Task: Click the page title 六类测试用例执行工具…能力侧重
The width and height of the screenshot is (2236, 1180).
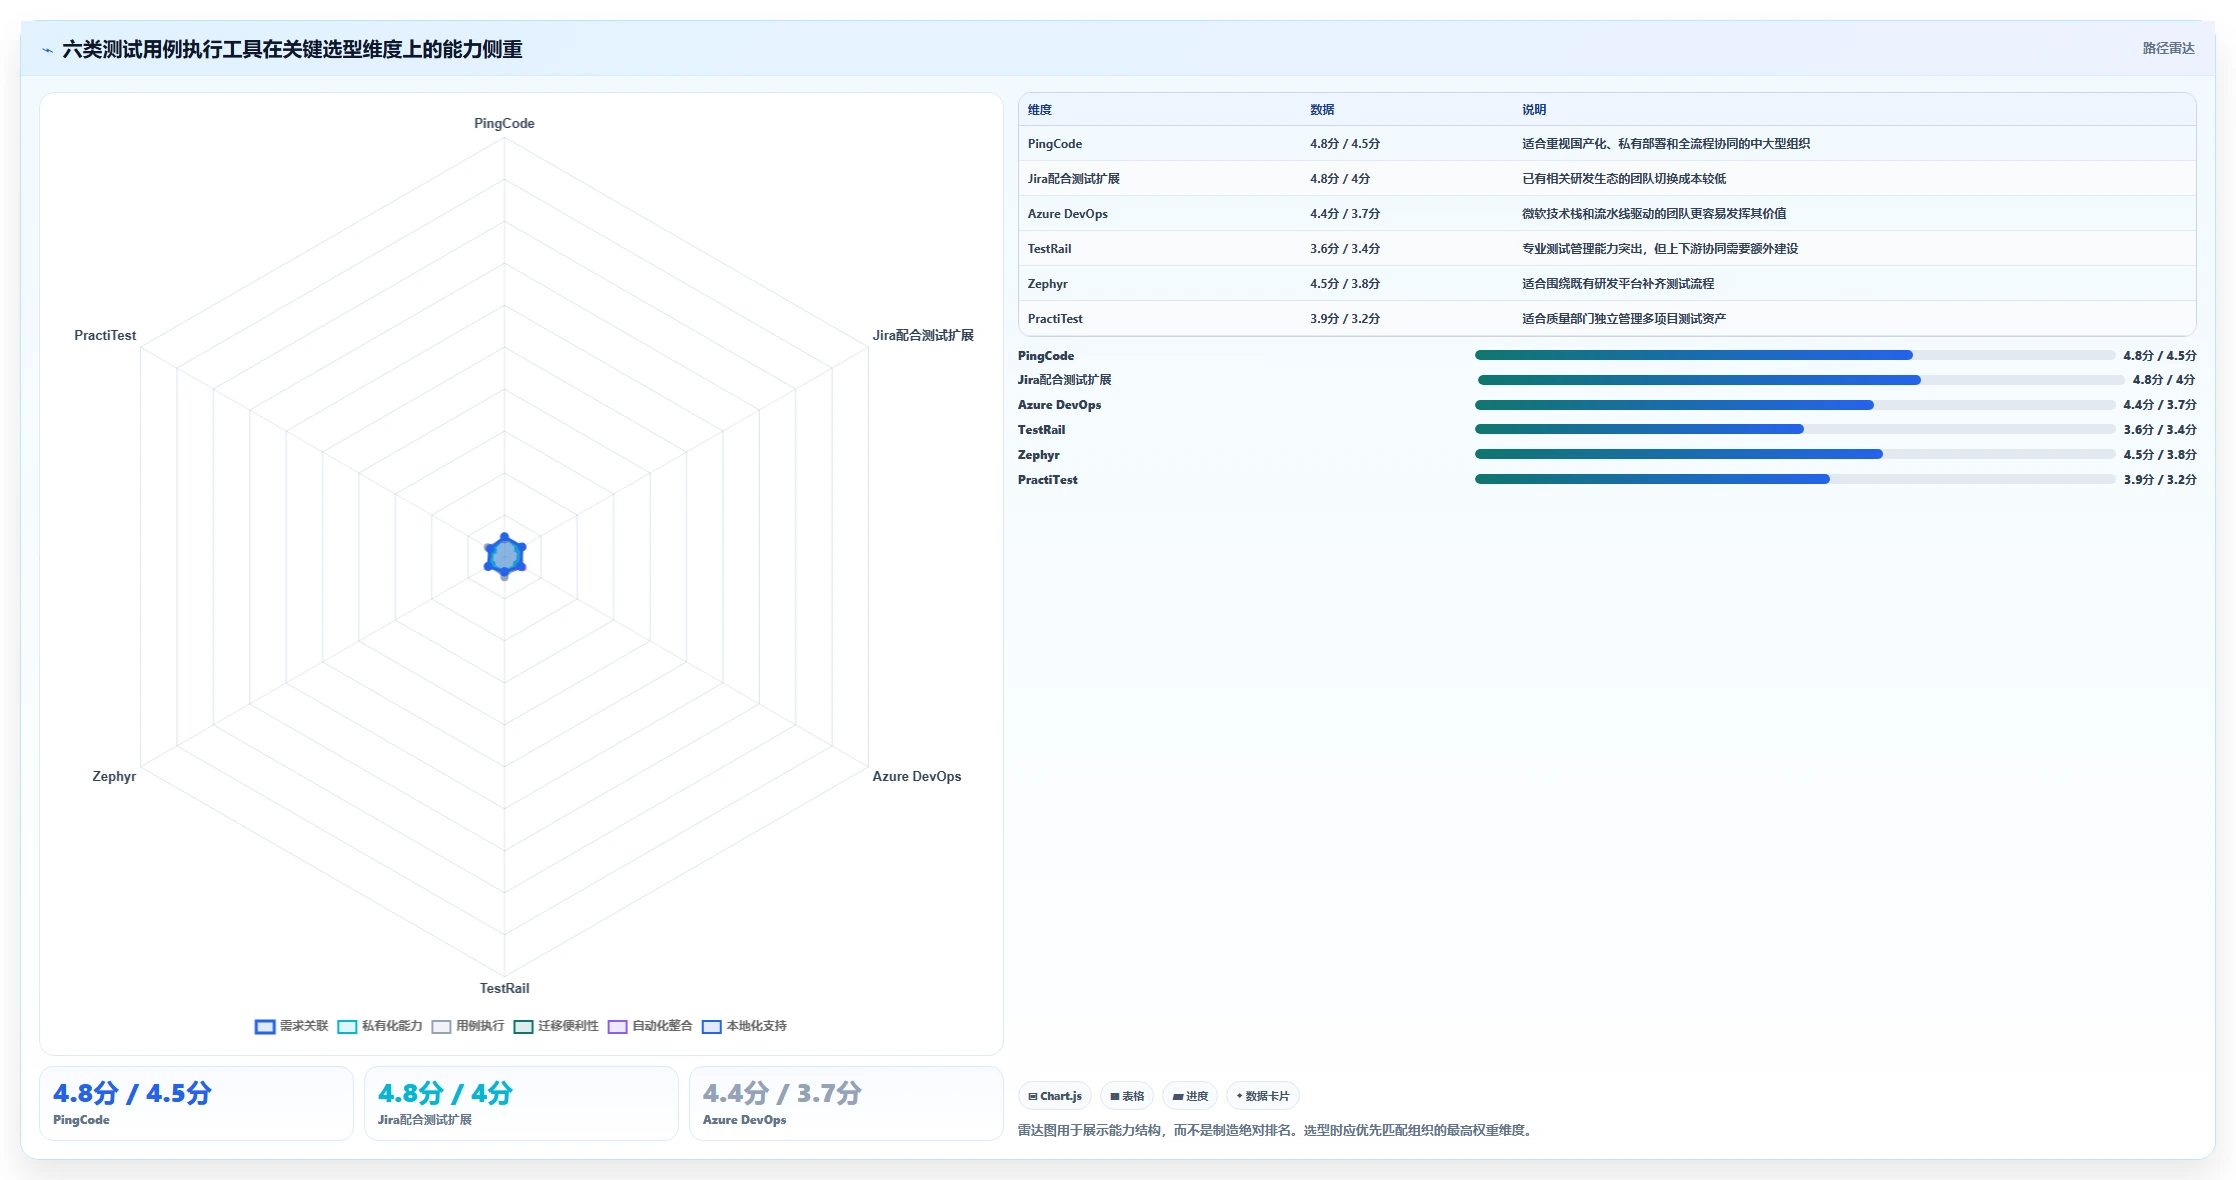Action: (x=292, y=49)
